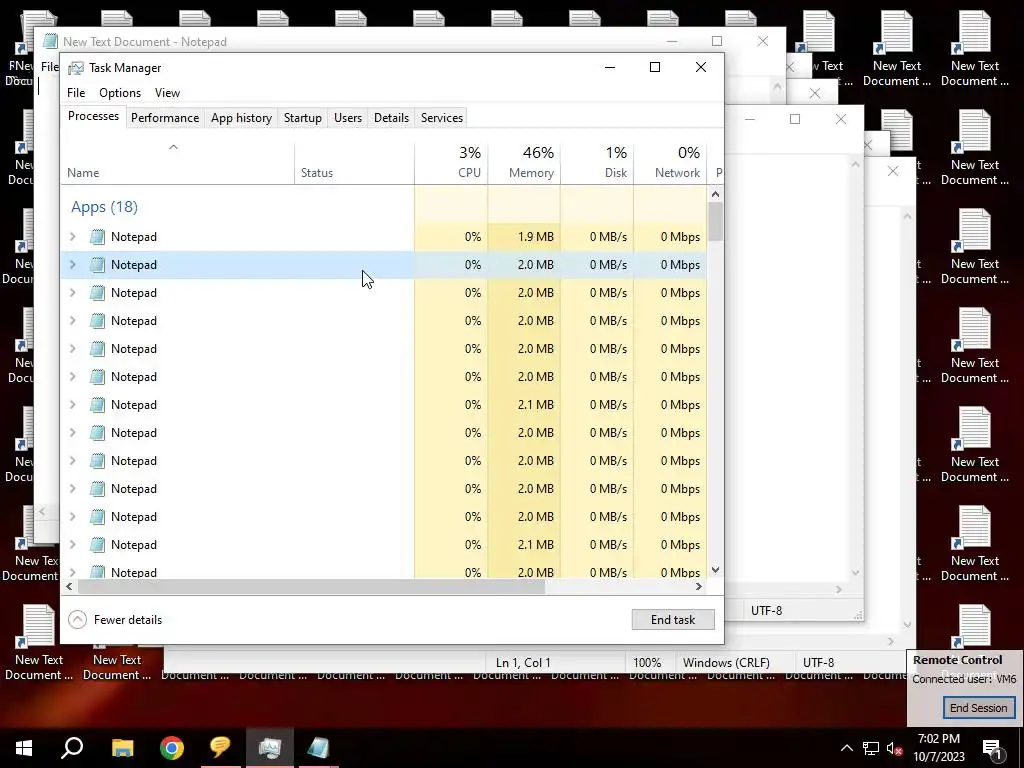Select the Task Manager taskbar button
The image size is (1024, 768).
[270, 748]
